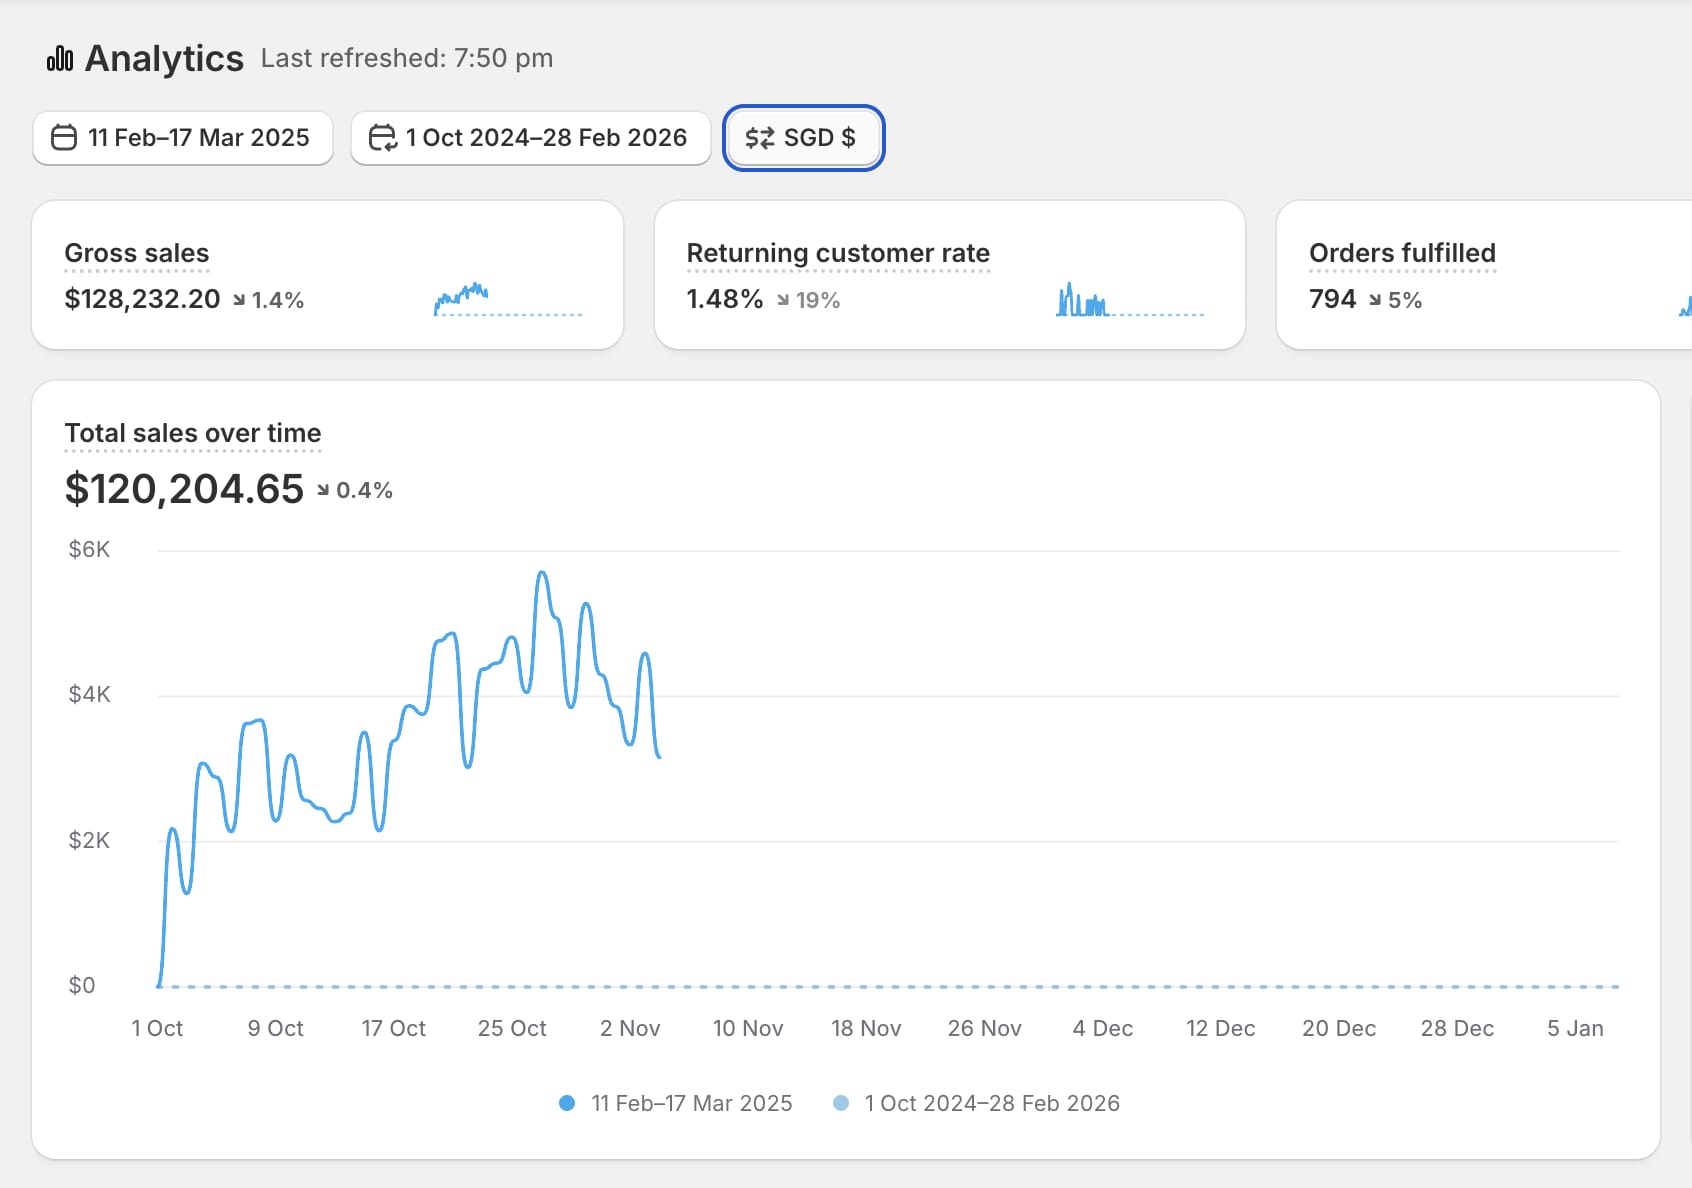The width and height of the screenshot is (1692, 1188).
Task: Open the 1 Oct 2024–28 Feb 2026 comparison picker
Action: [x=531, y=138]
